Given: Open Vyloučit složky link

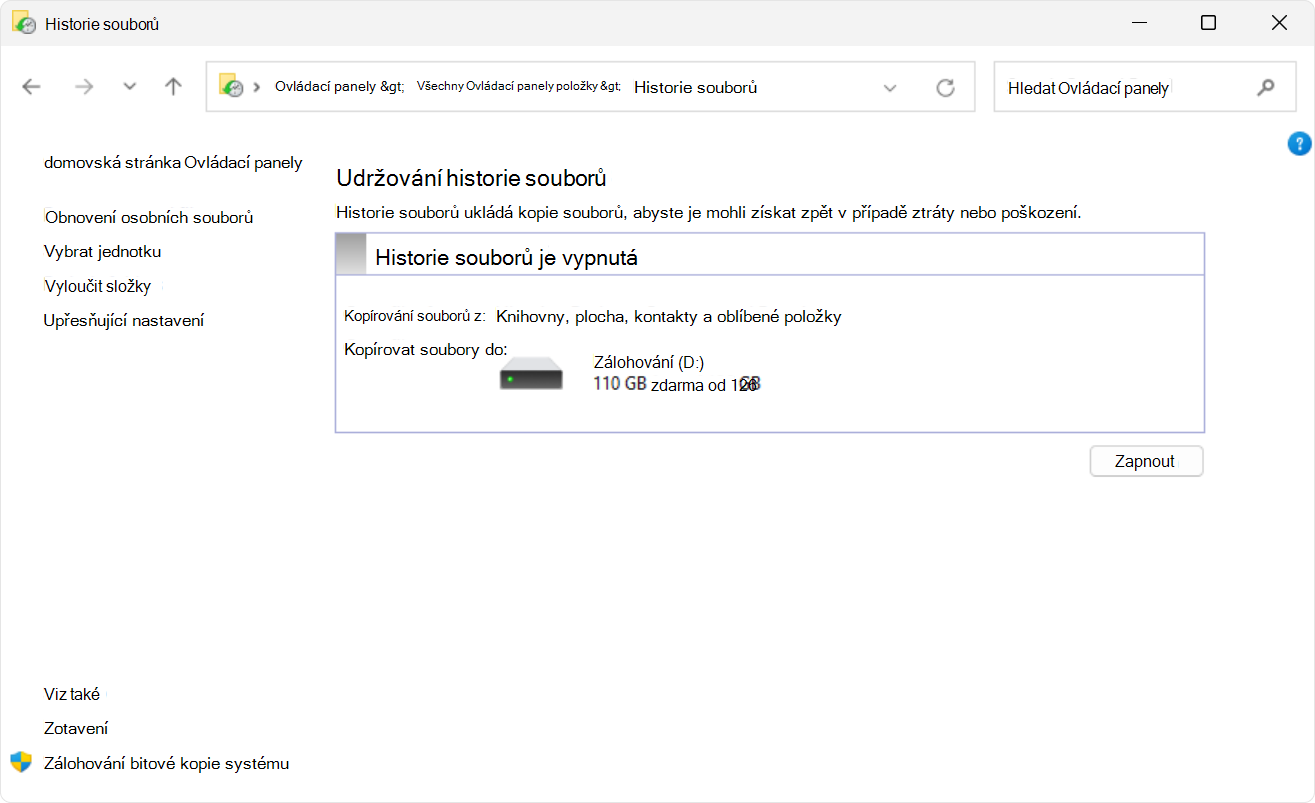Looking at the screenshot, I should [97, 286].
